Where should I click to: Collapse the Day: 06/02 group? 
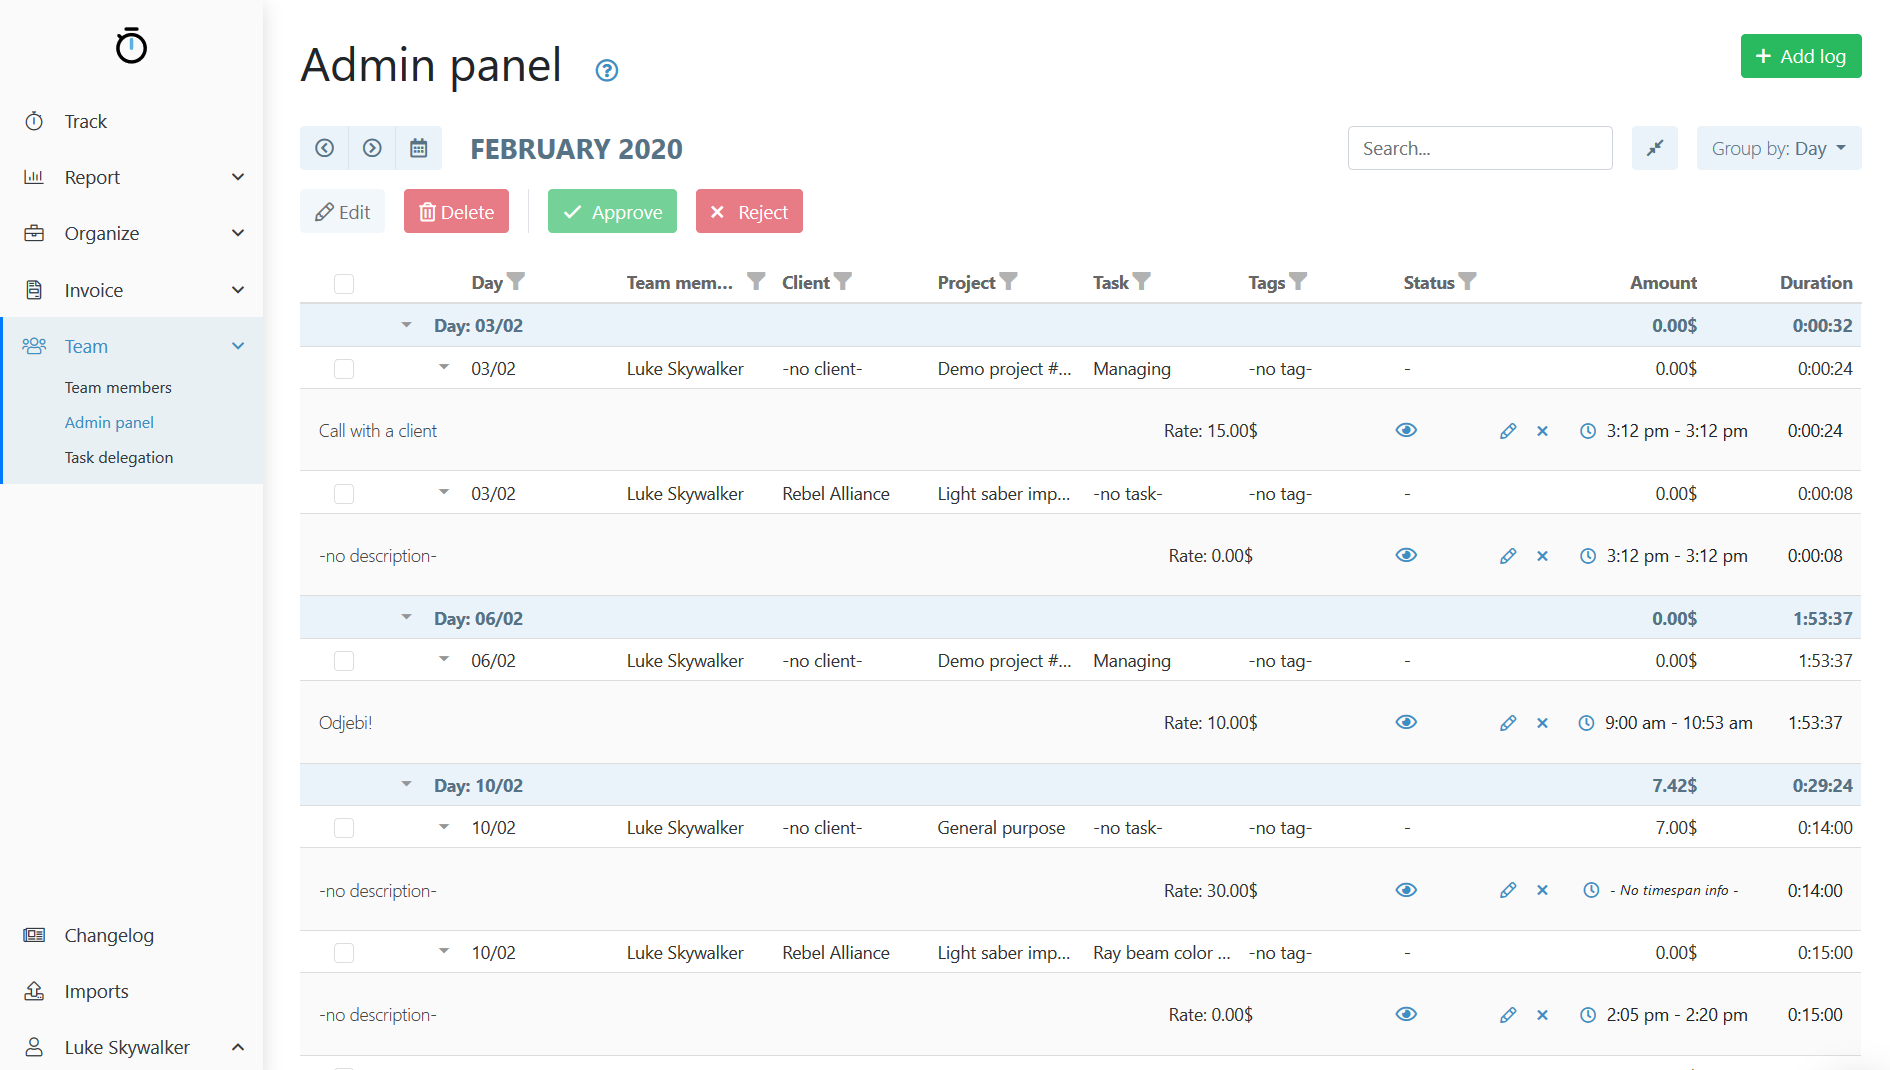tap(406, 618)
